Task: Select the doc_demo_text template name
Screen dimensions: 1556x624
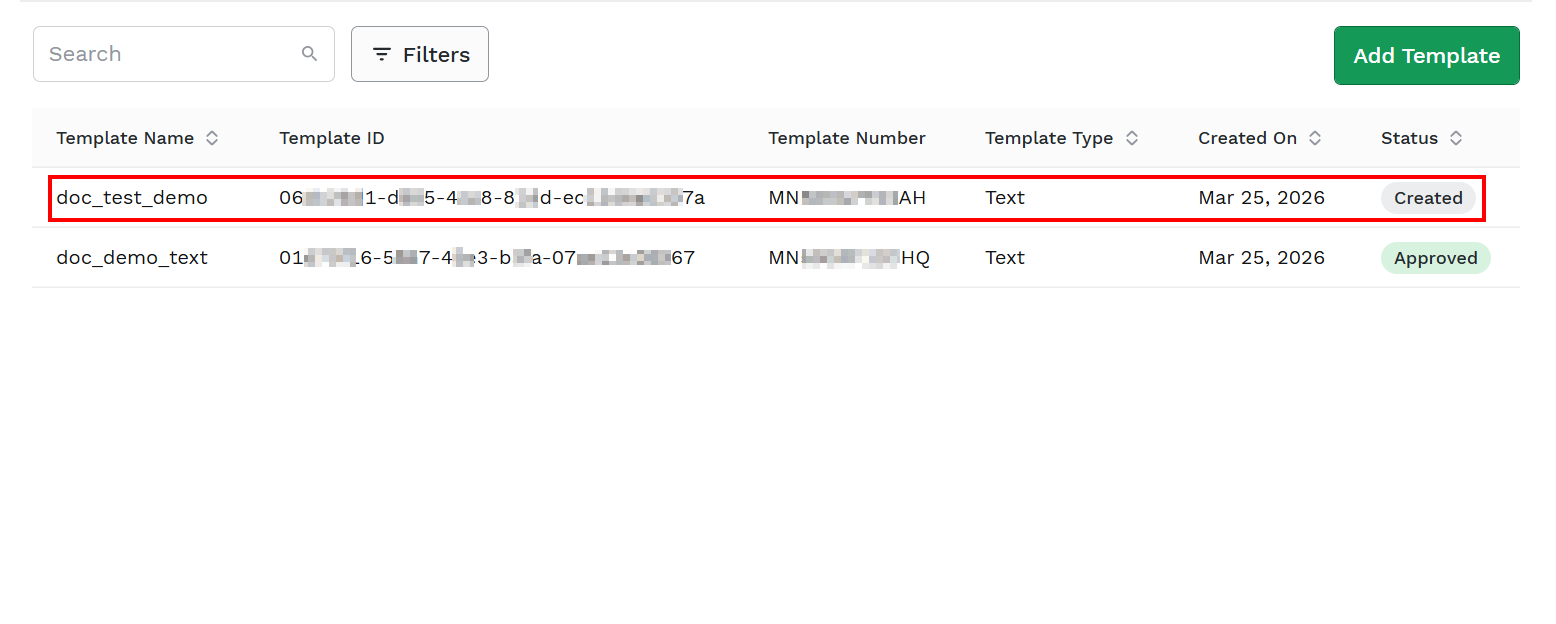Action: pyautogui.click(x=132, y=258)
